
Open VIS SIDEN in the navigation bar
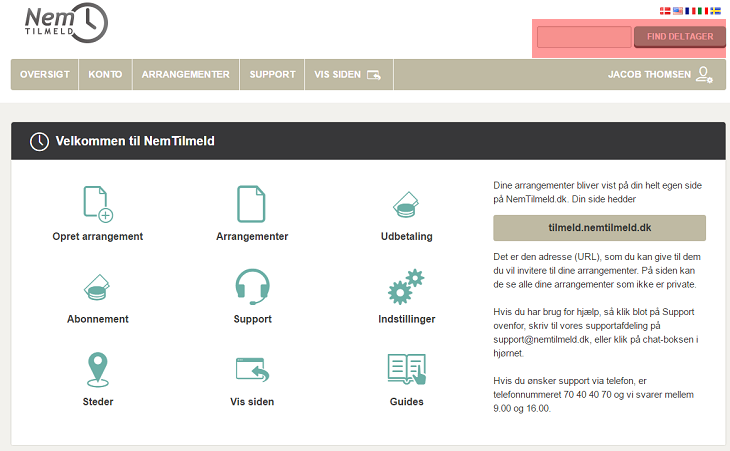[x=349, y=74]
